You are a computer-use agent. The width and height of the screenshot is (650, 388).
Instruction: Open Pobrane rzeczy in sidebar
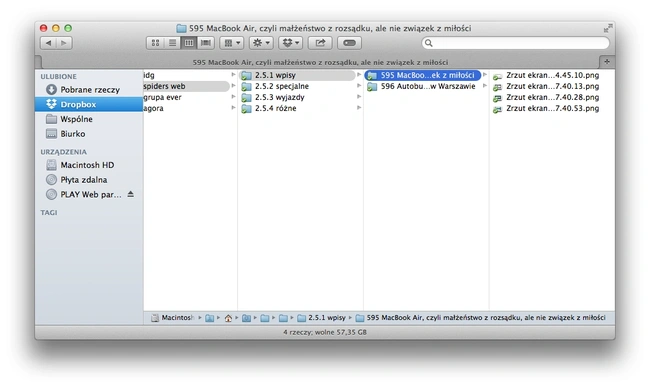pos(89,90)
